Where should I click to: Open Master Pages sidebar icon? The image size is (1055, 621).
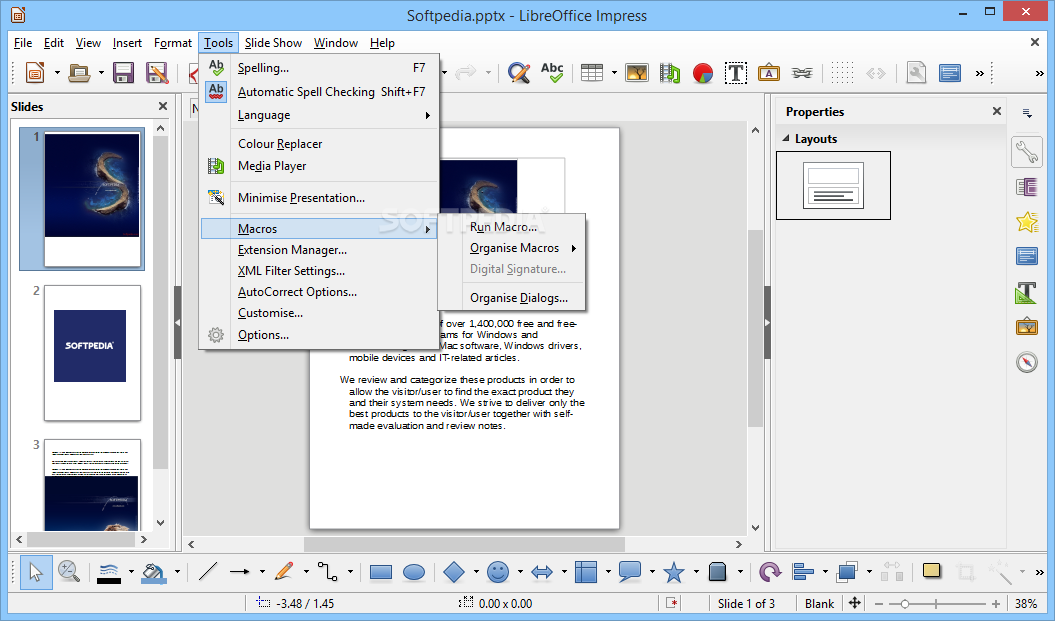click(1026, 256)
